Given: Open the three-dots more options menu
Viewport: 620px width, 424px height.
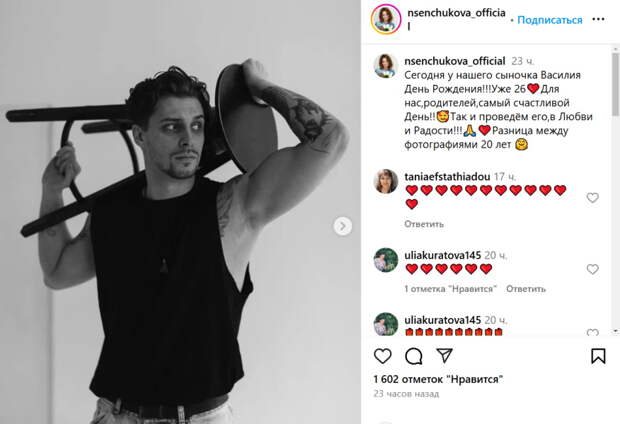Looking at the screenshot, I should (598, 19).
